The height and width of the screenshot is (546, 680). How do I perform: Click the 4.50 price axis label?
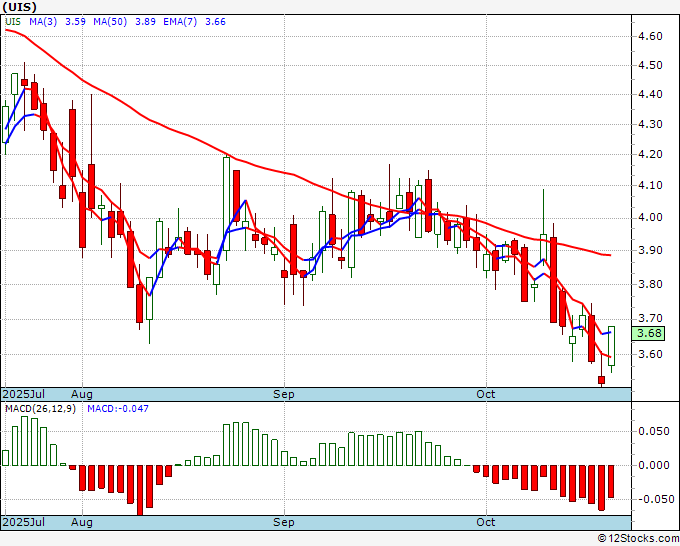[651, 65]
